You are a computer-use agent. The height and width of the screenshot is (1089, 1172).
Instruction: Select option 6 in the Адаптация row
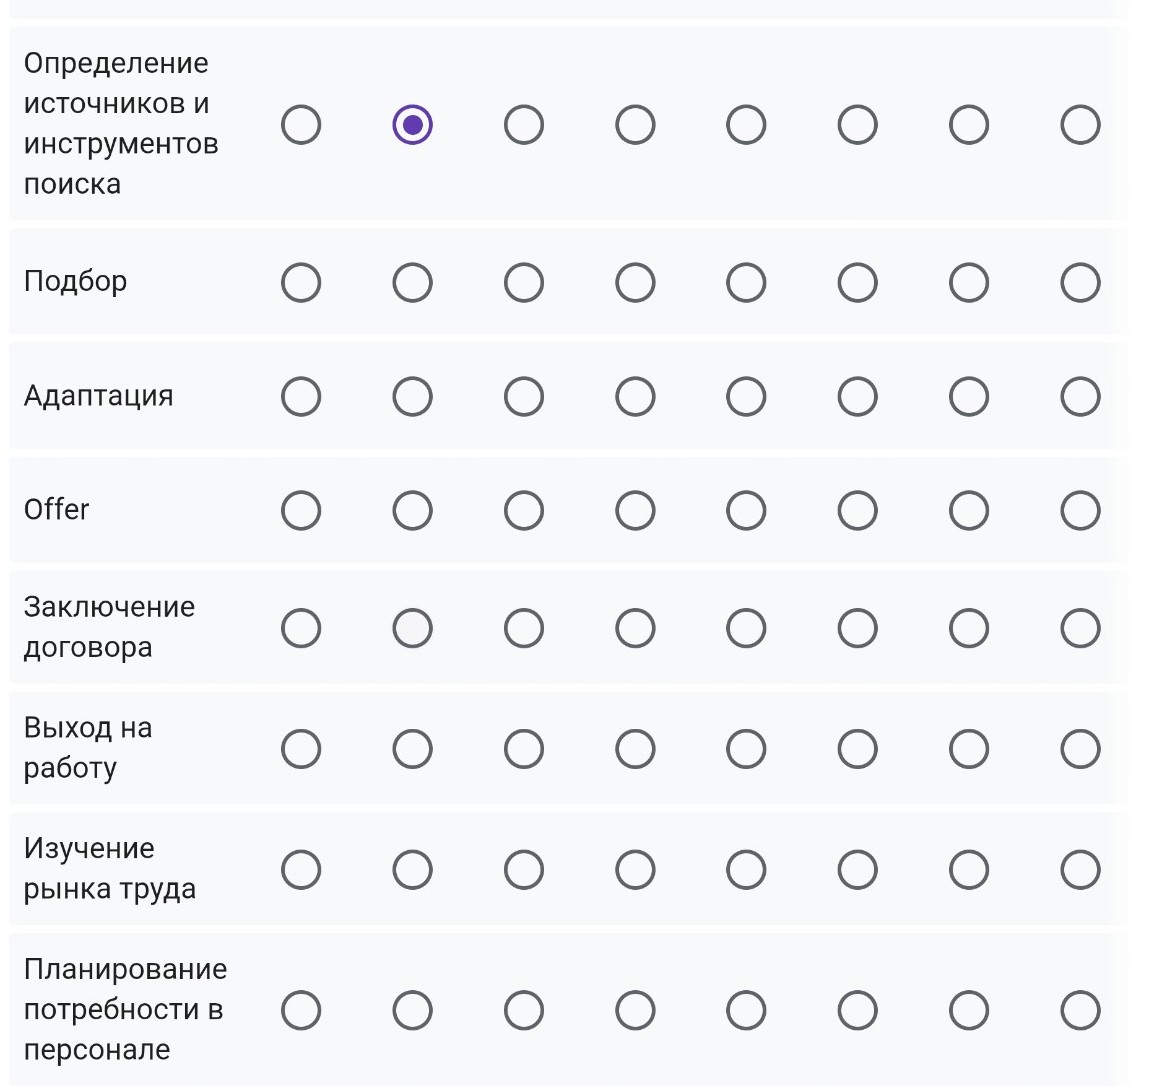click(856, 395)
